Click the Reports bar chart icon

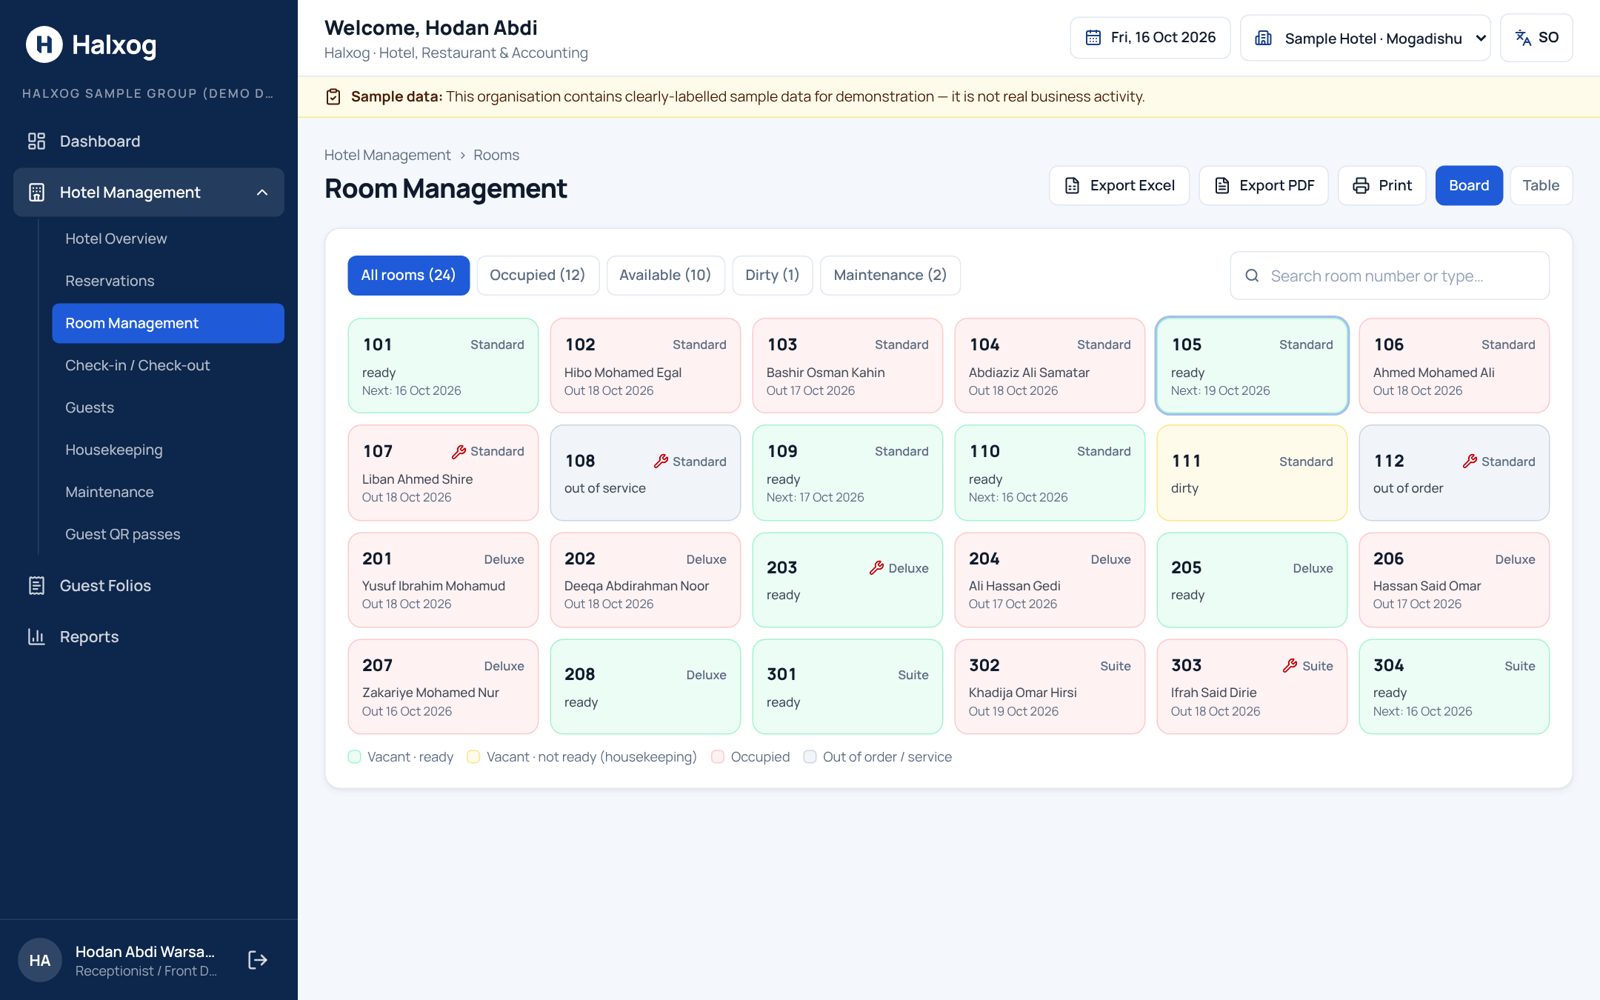37,637
